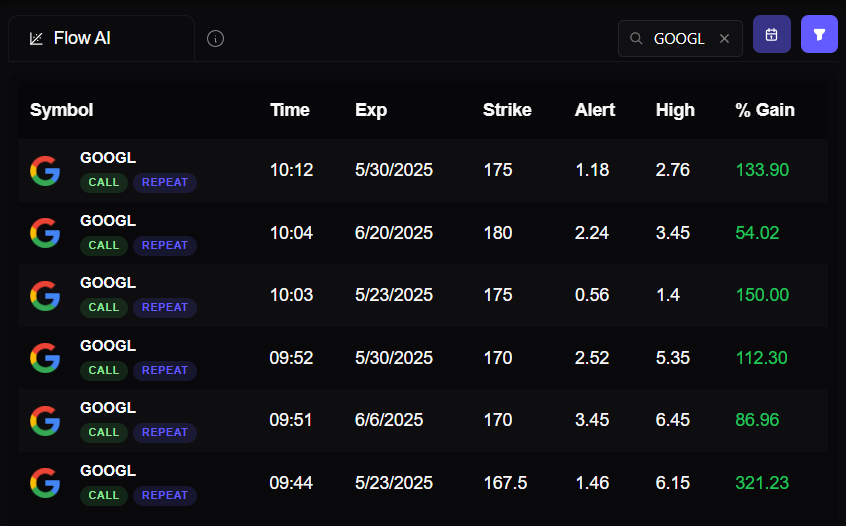Click REPEAT badge in 10:03 row
Screen dimensions: 846x526
[x=165, y=308]
